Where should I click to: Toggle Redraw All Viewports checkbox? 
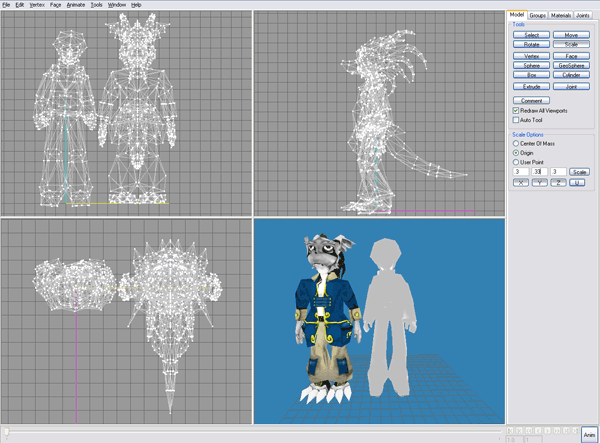[x=516, y=111]
